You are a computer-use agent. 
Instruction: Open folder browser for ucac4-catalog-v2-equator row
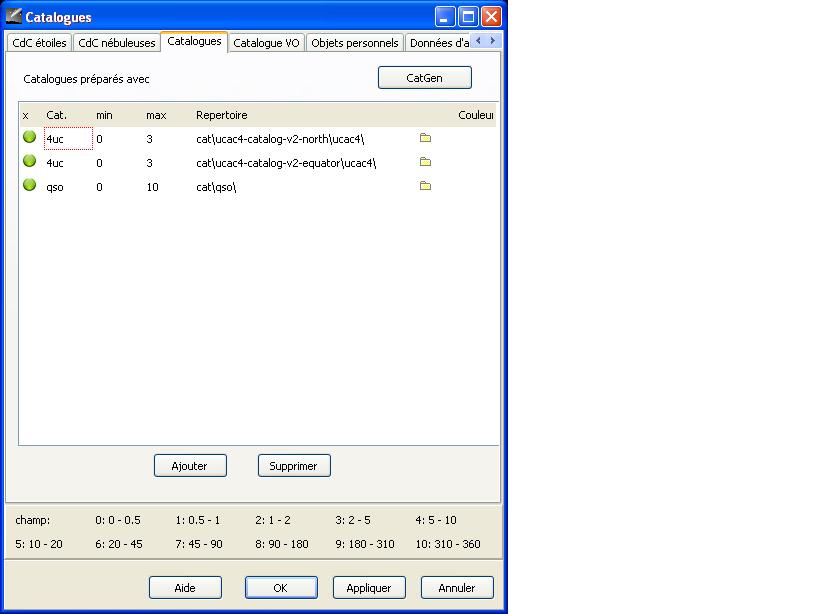click(x=425, y=162)
